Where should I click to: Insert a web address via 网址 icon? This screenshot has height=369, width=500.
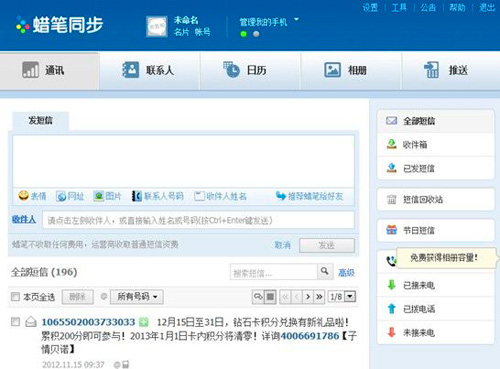click(x=61, y=196)
